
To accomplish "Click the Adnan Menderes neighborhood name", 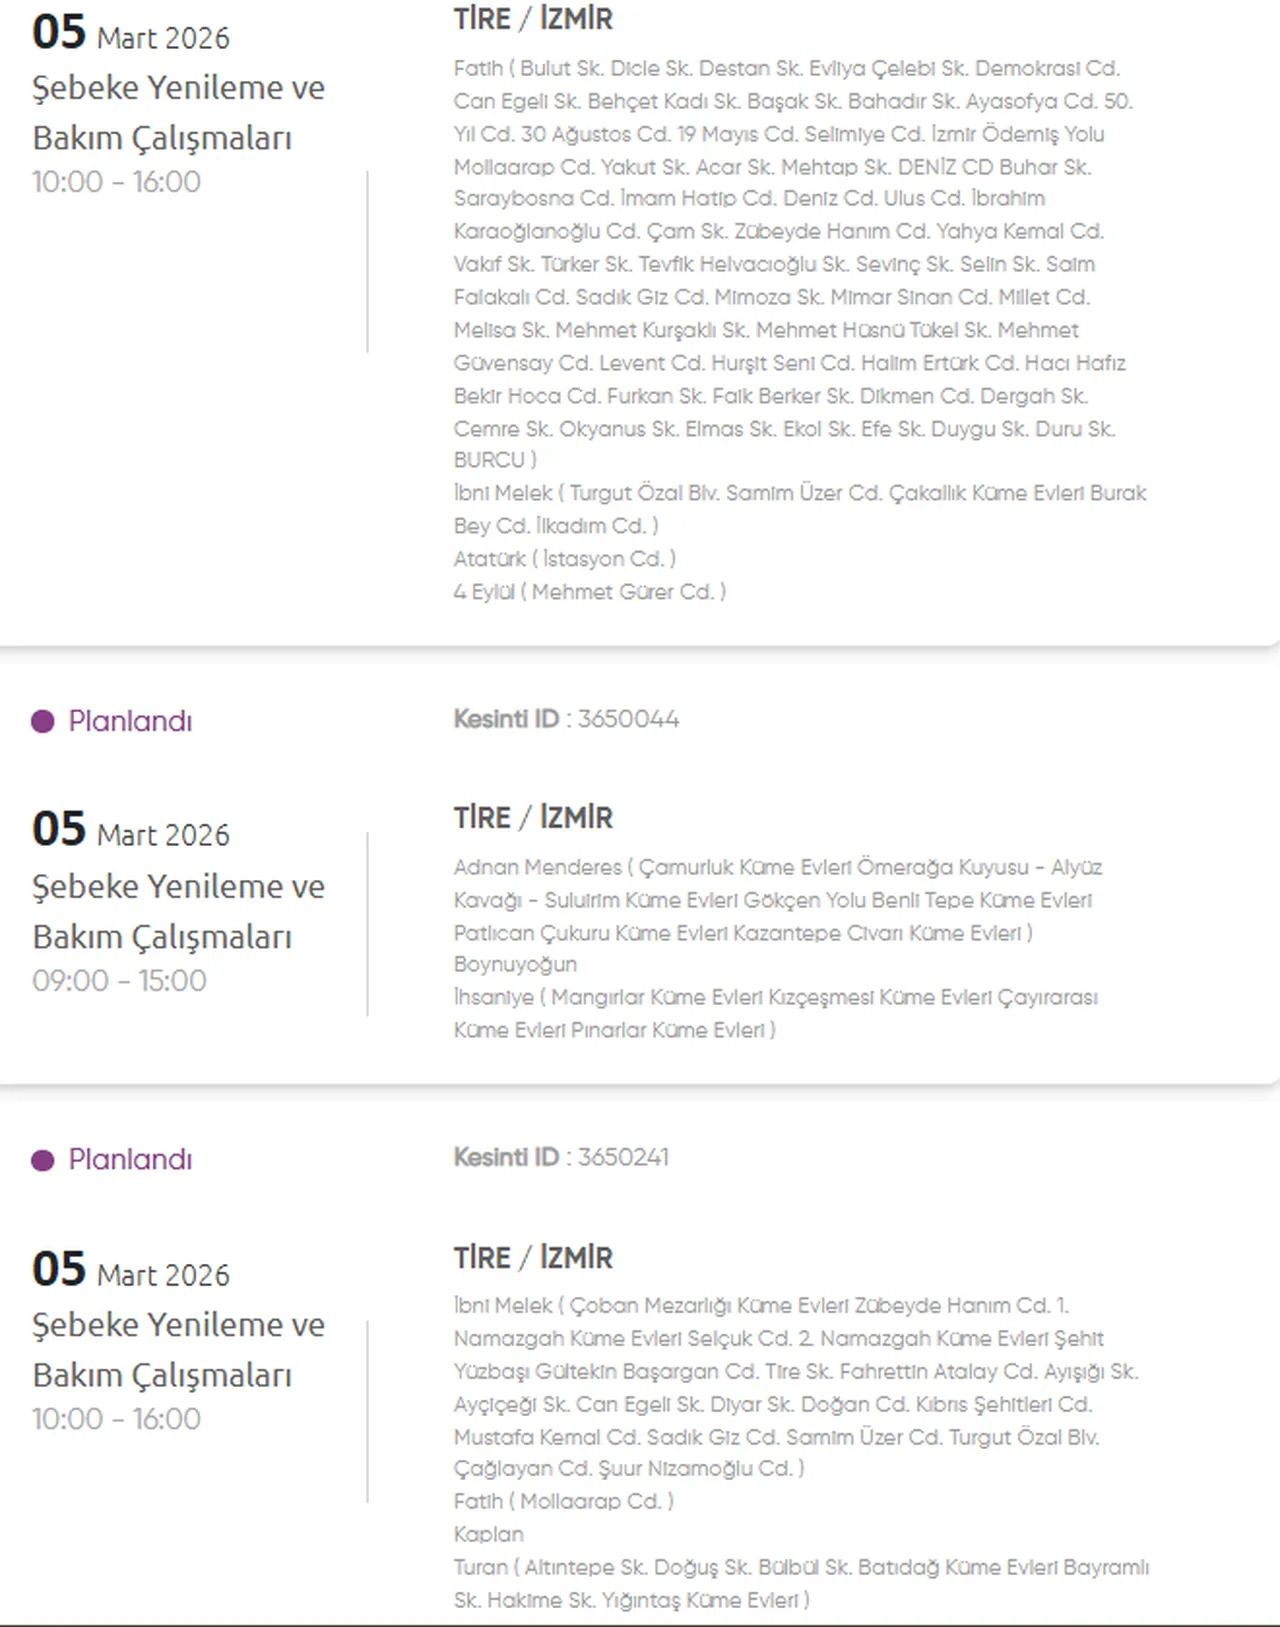I will pos(538,867).
